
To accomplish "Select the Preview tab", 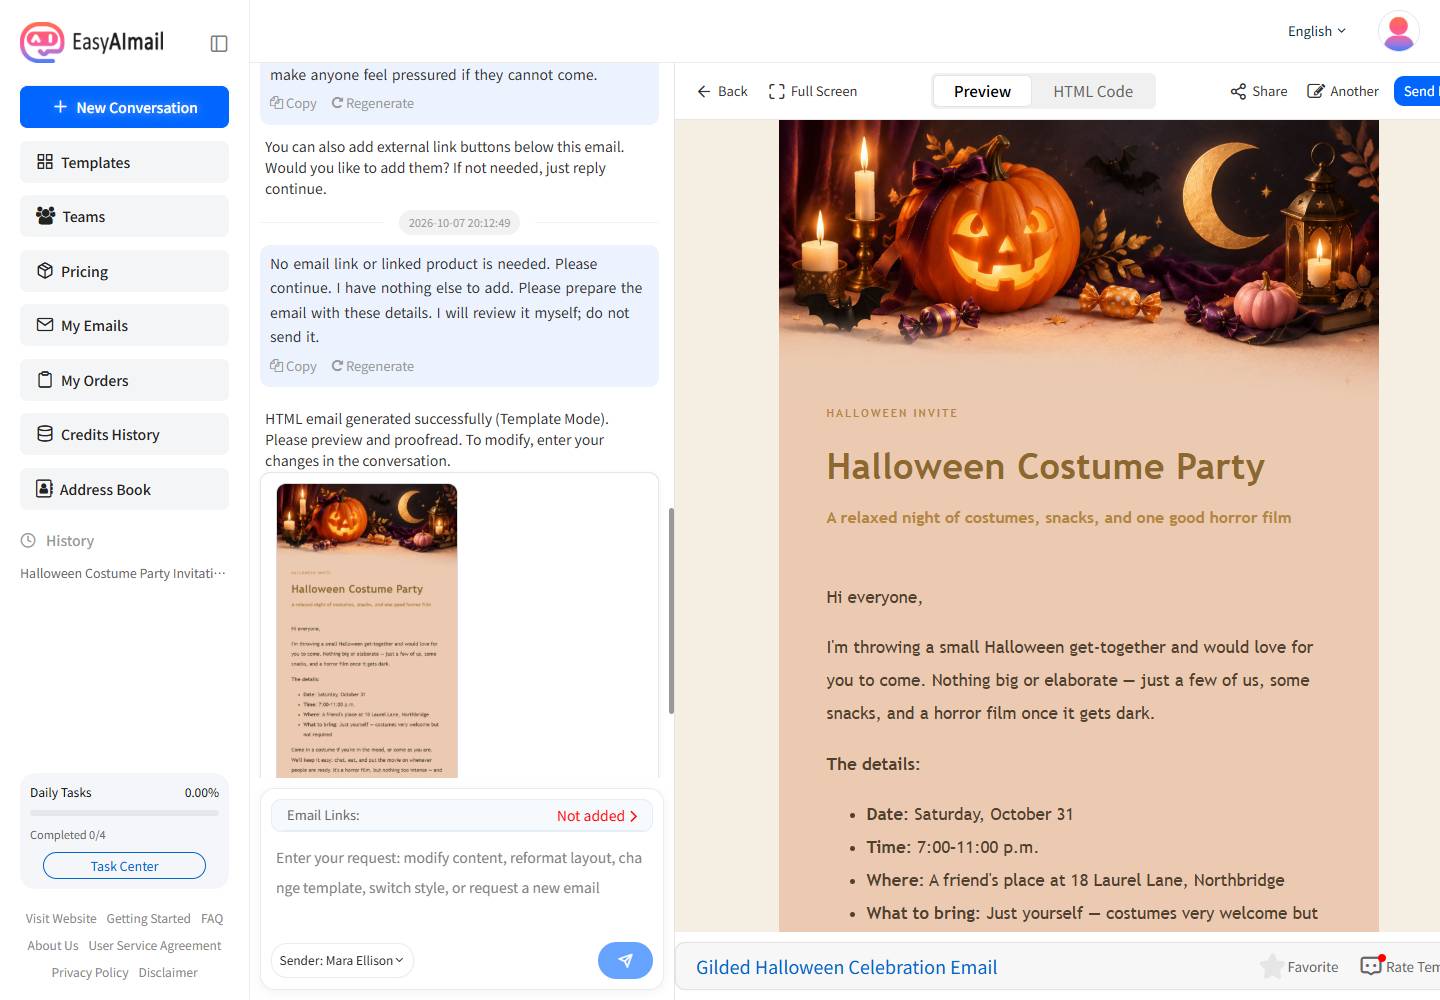I will [x=982, y=91].
